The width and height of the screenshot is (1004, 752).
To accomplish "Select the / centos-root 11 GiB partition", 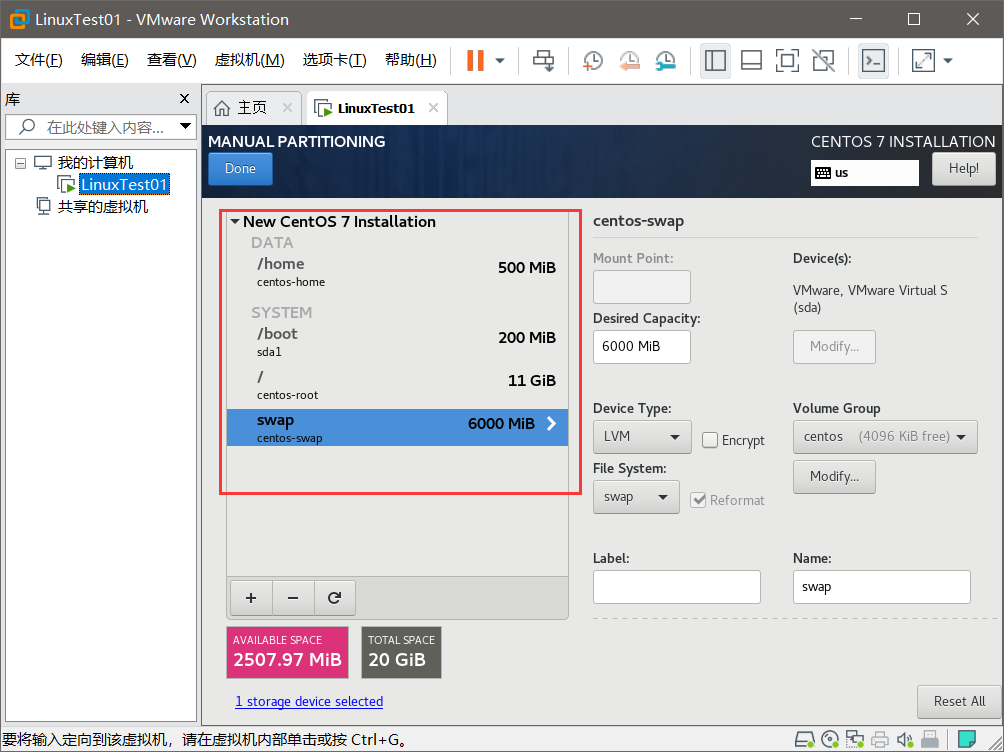I will point(397,385).
